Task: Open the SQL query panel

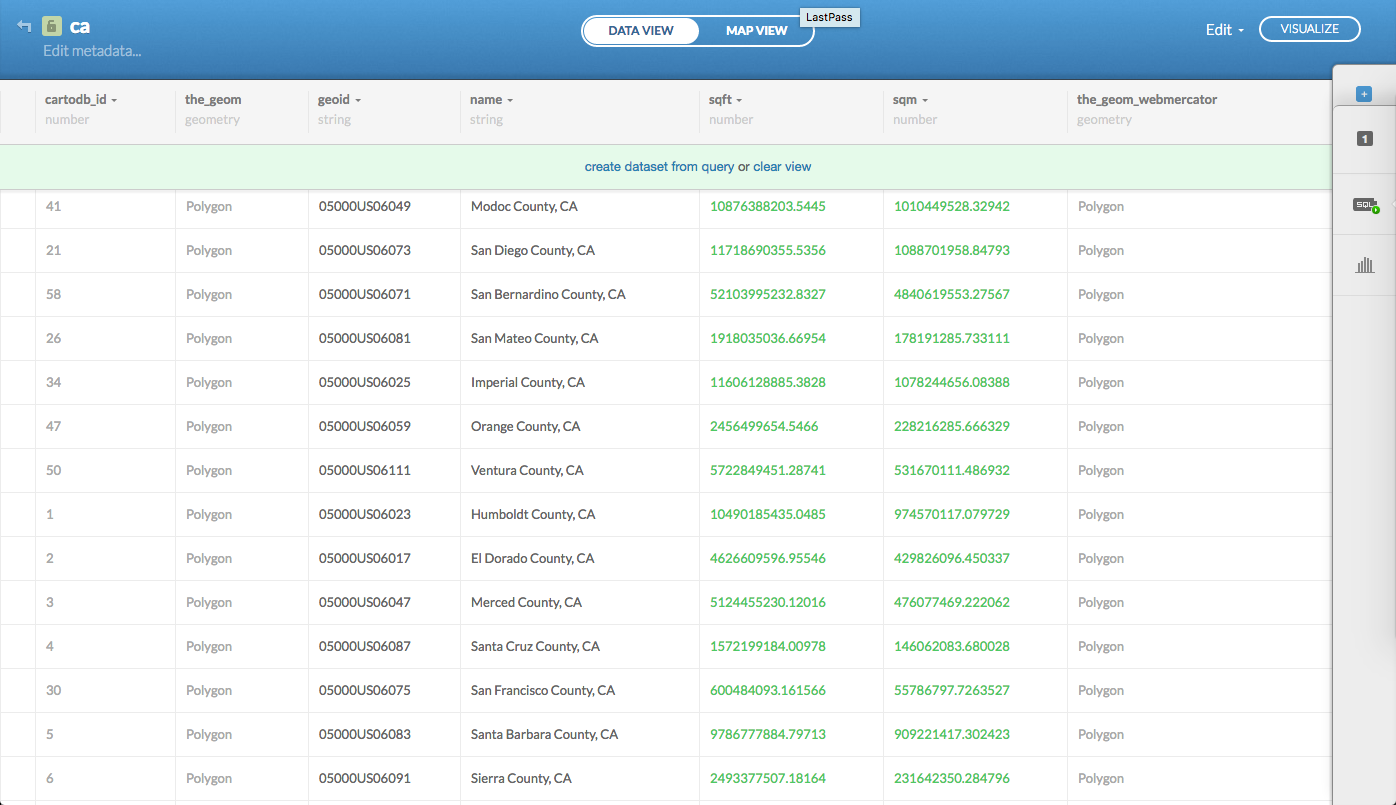Action: (x=1365, y=205)
